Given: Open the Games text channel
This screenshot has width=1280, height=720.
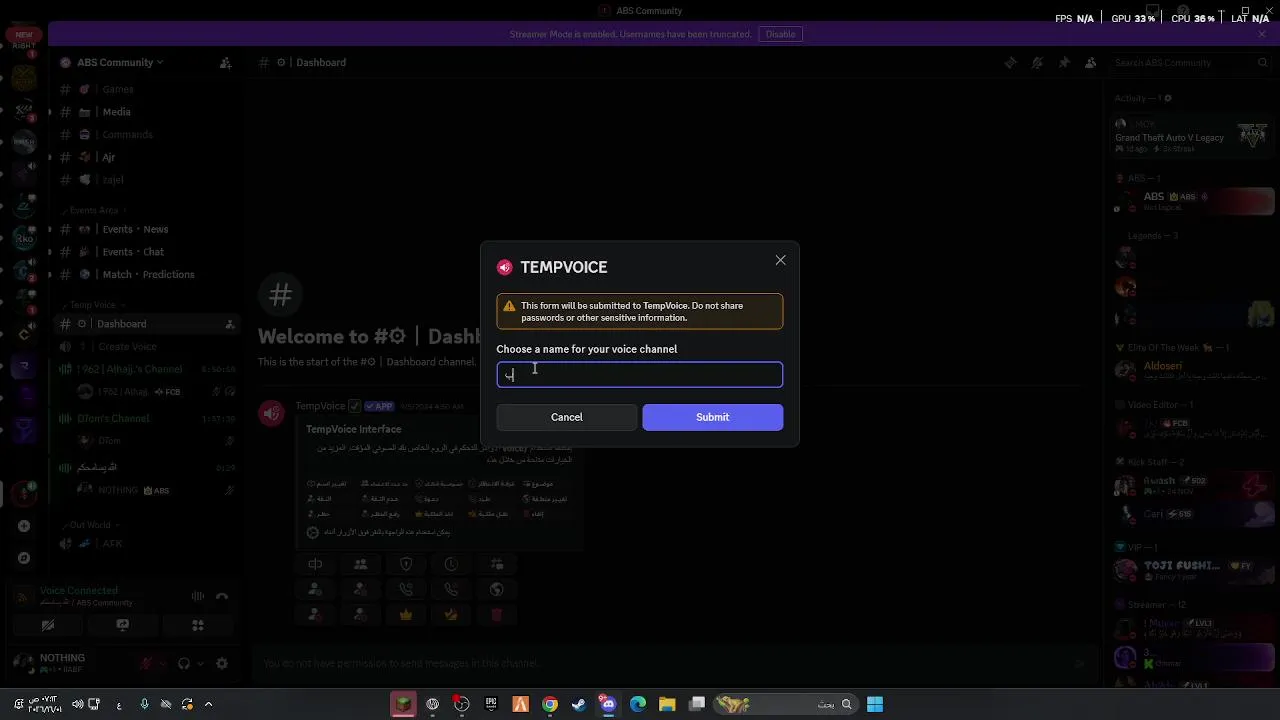Looking at the screenshot, I should (x=146, y=89).
